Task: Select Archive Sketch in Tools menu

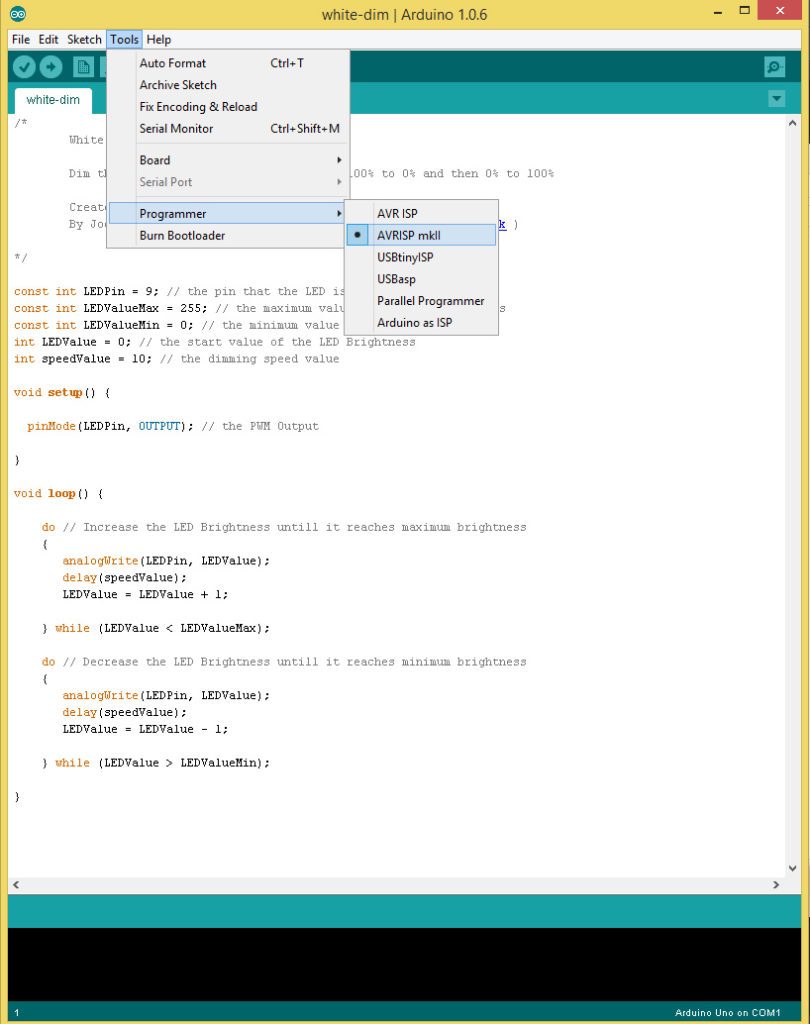Action: [178, 85]
